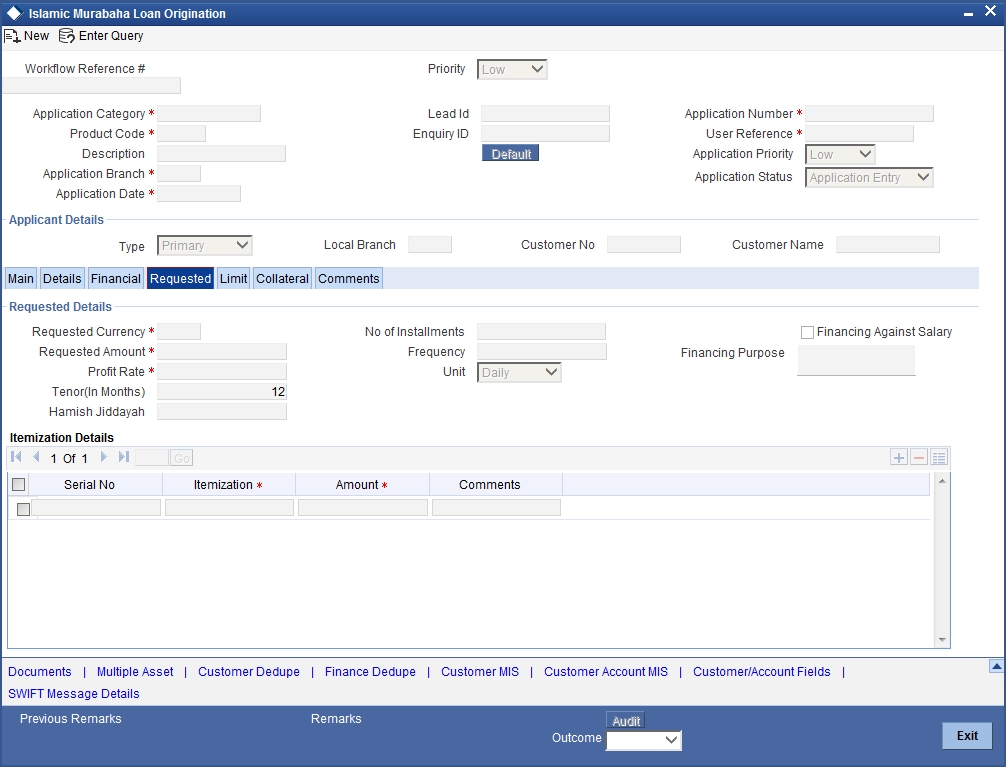
Task: Click the Product Code field
Action: (182, 134)
